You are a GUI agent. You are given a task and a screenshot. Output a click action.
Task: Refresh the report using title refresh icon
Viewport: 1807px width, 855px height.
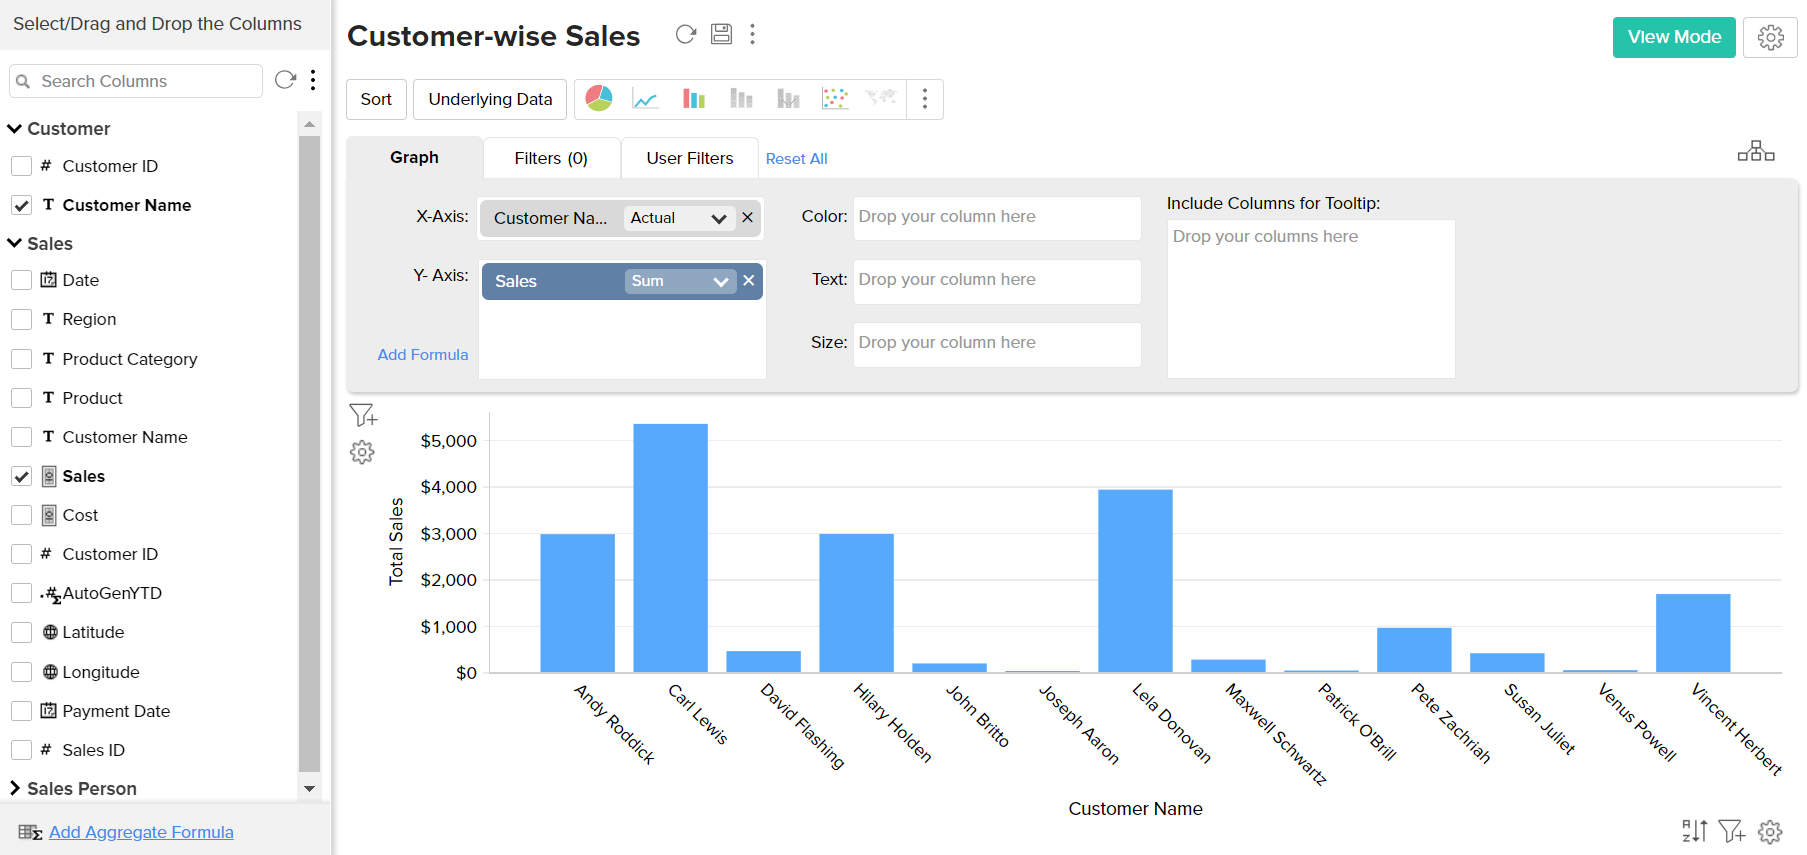pyautogui.click(x=685, y=34)
